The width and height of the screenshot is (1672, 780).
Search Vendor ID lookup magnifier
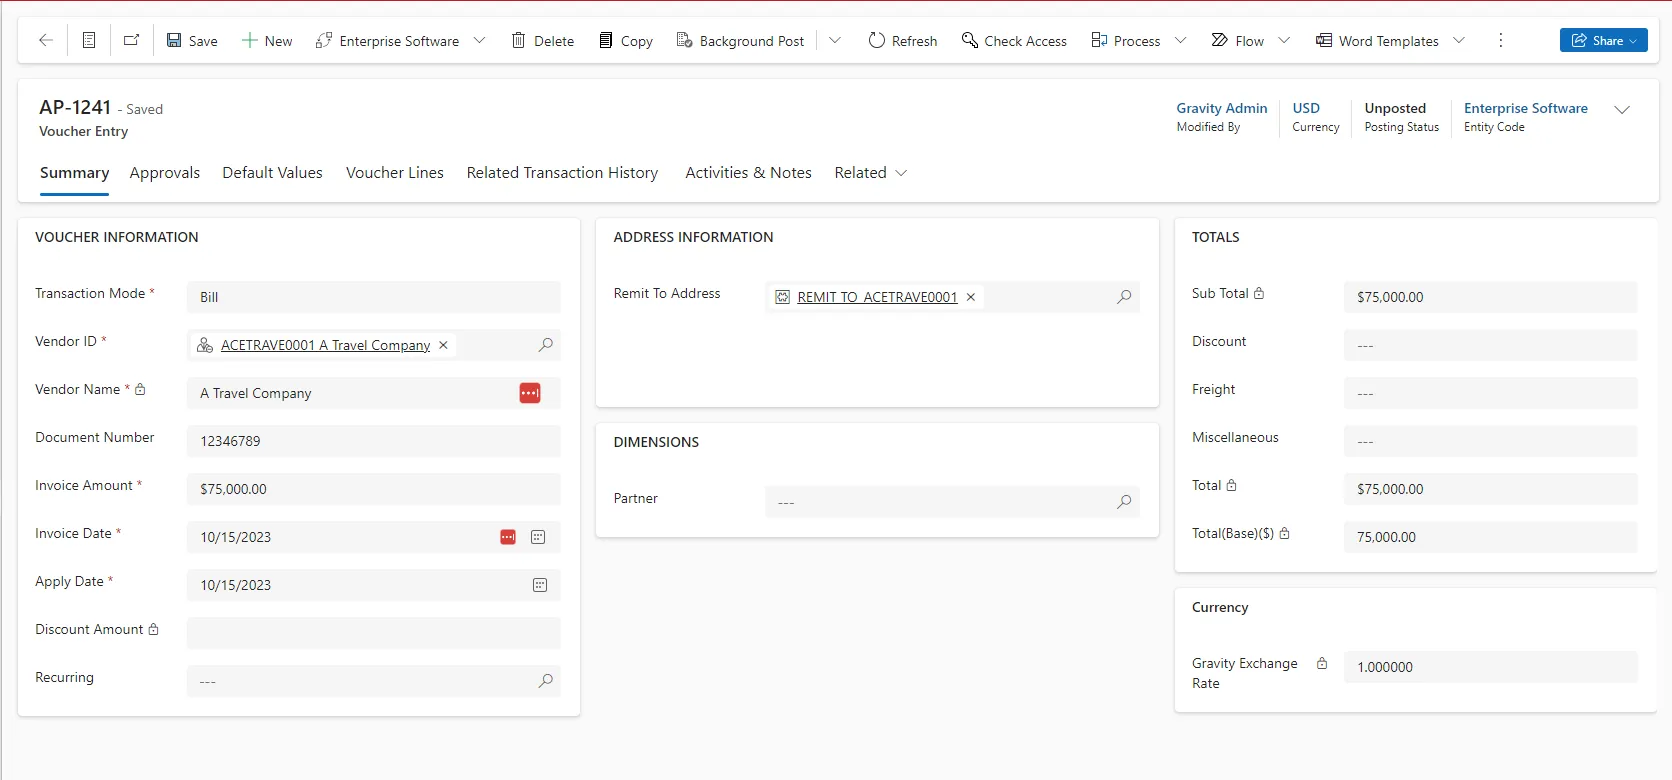point(546,345)
